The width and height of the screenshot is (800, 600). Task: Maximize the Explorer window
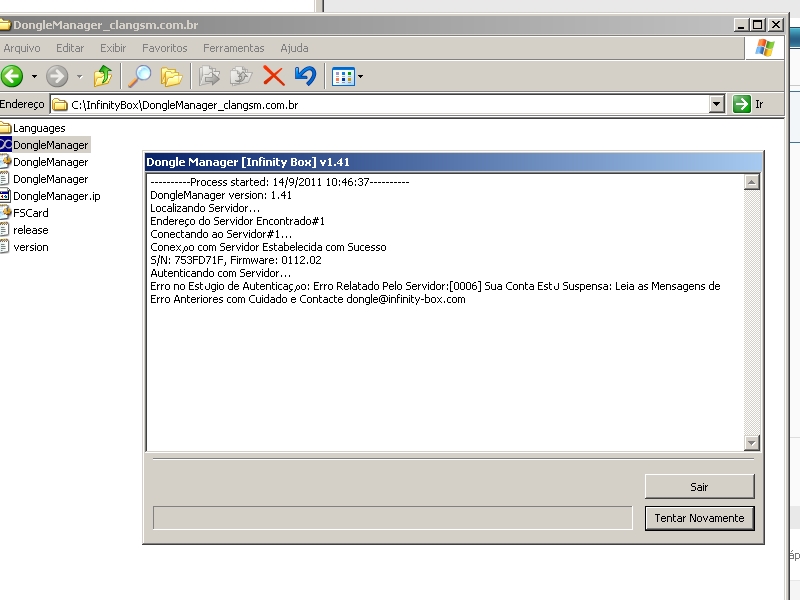click(x=758, y=24)
